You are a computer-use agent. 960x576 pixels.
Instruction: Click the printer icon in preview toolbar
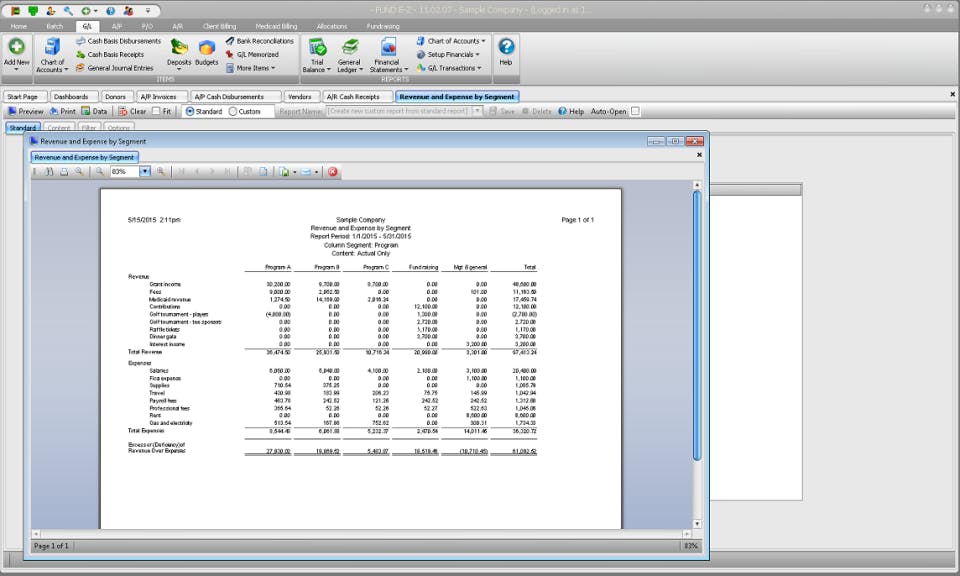click(x=64, y=172)
